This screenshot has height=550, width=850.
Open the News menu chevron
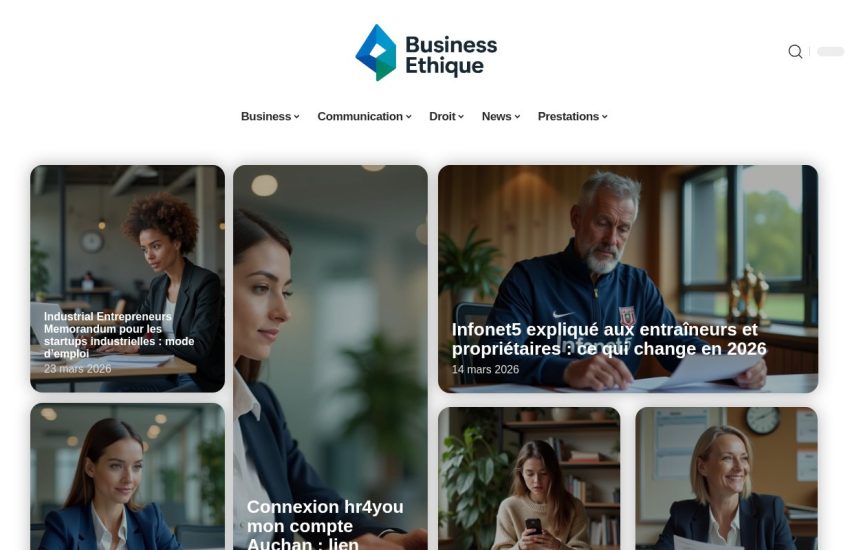(x=517, y=117)
